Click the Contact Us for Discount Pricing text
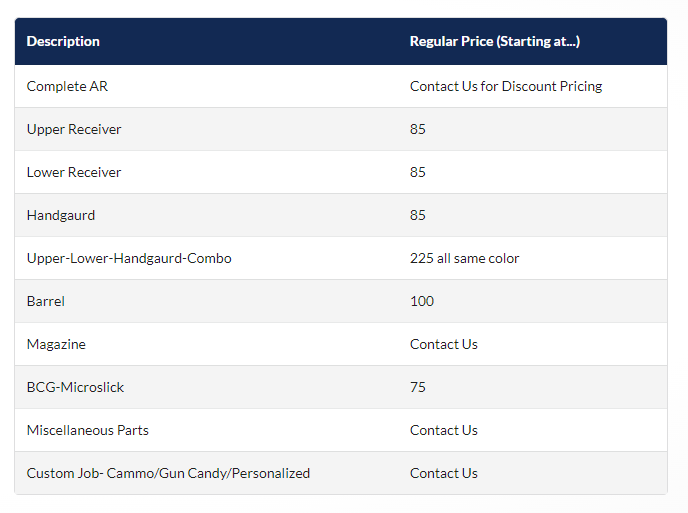This screenshot has height=513, width=688. coord(506,86)
